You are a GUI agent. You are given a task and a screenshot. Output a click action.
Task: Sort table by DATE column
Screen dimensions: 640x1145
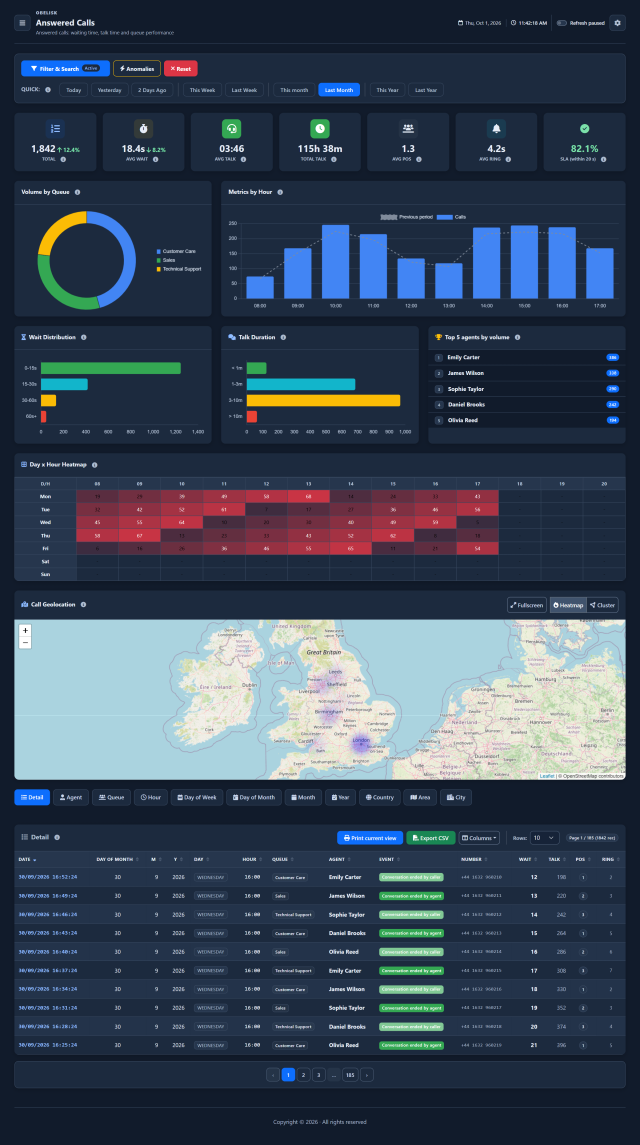click(27, 859)
